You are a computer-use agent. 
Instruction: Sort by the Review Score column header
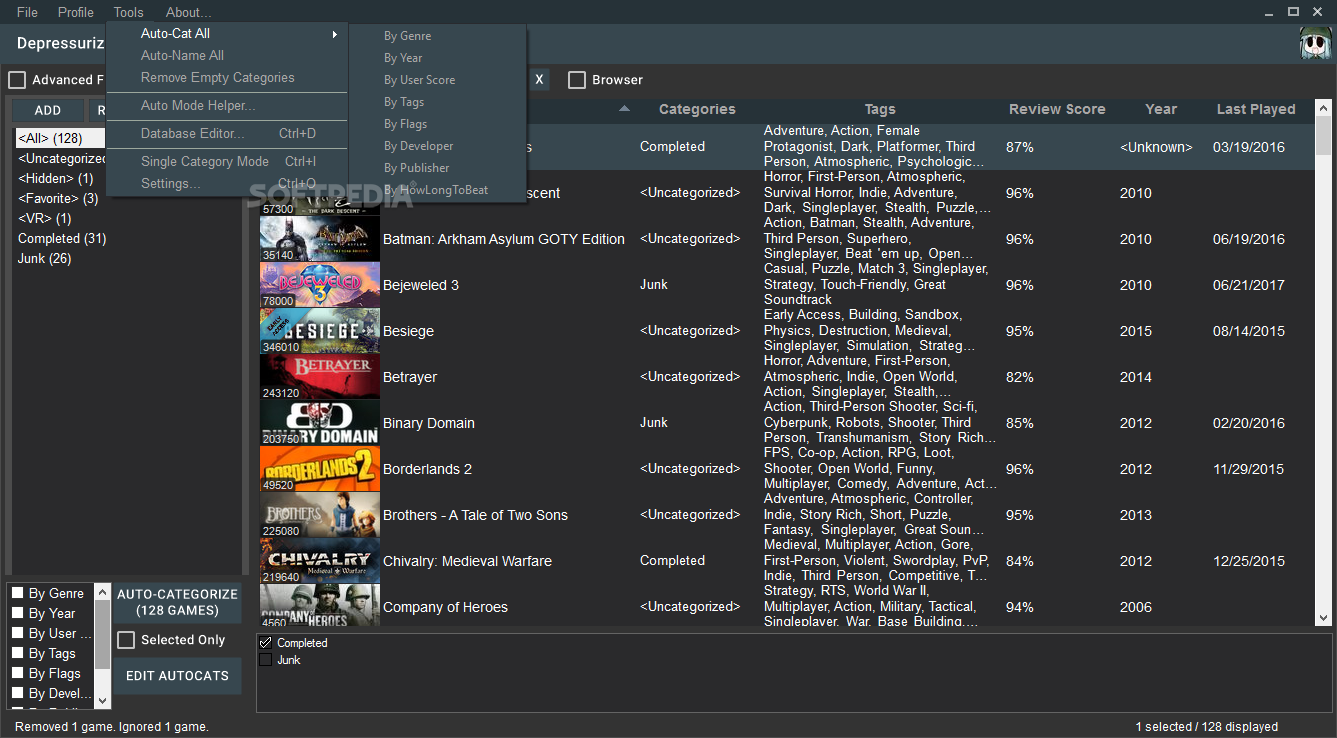click(x=1057, y=109)
